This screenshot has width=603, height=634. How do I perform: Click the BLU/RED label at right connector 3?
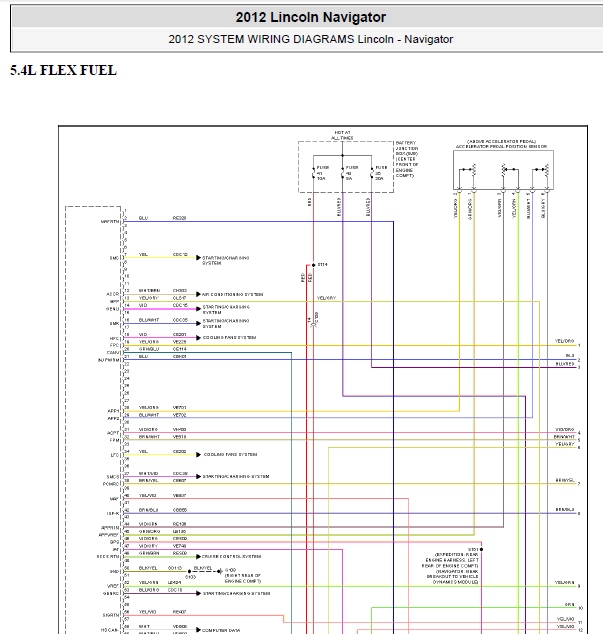tap(565, 364)
